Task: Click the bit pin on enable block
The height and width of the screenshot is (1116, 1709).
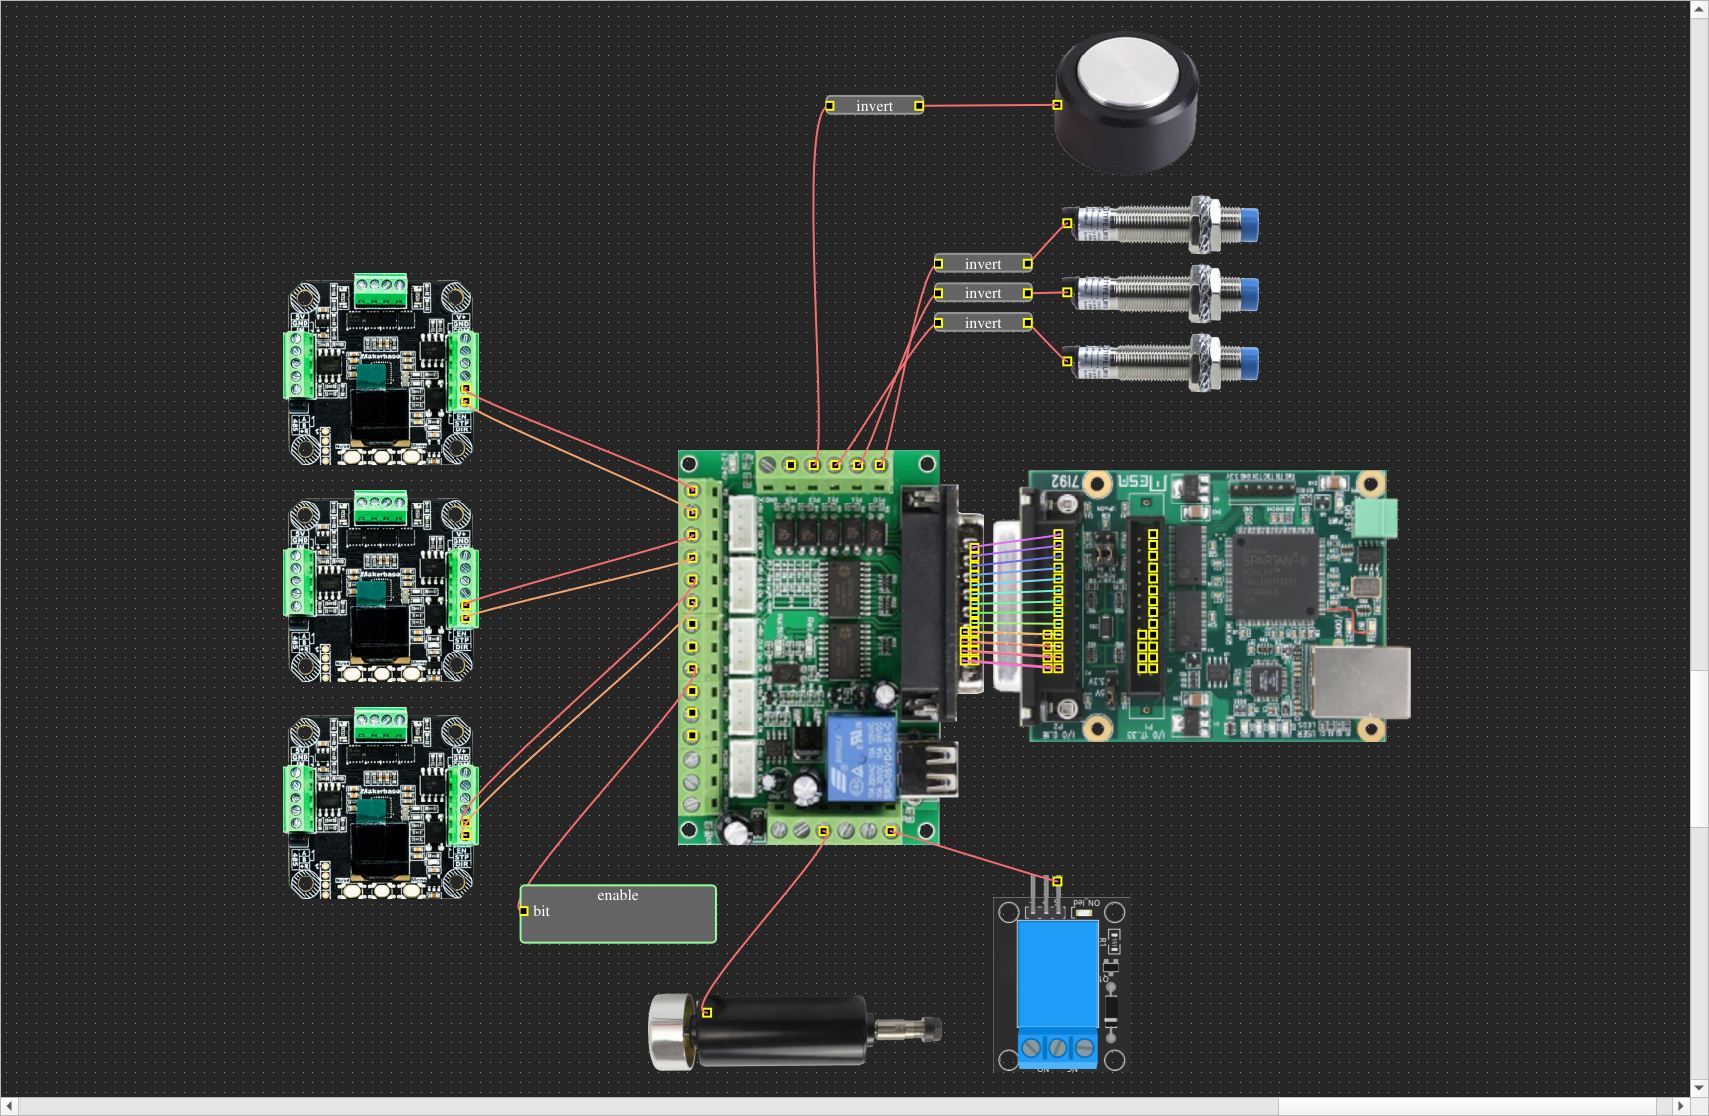Action: coord(524,911)
